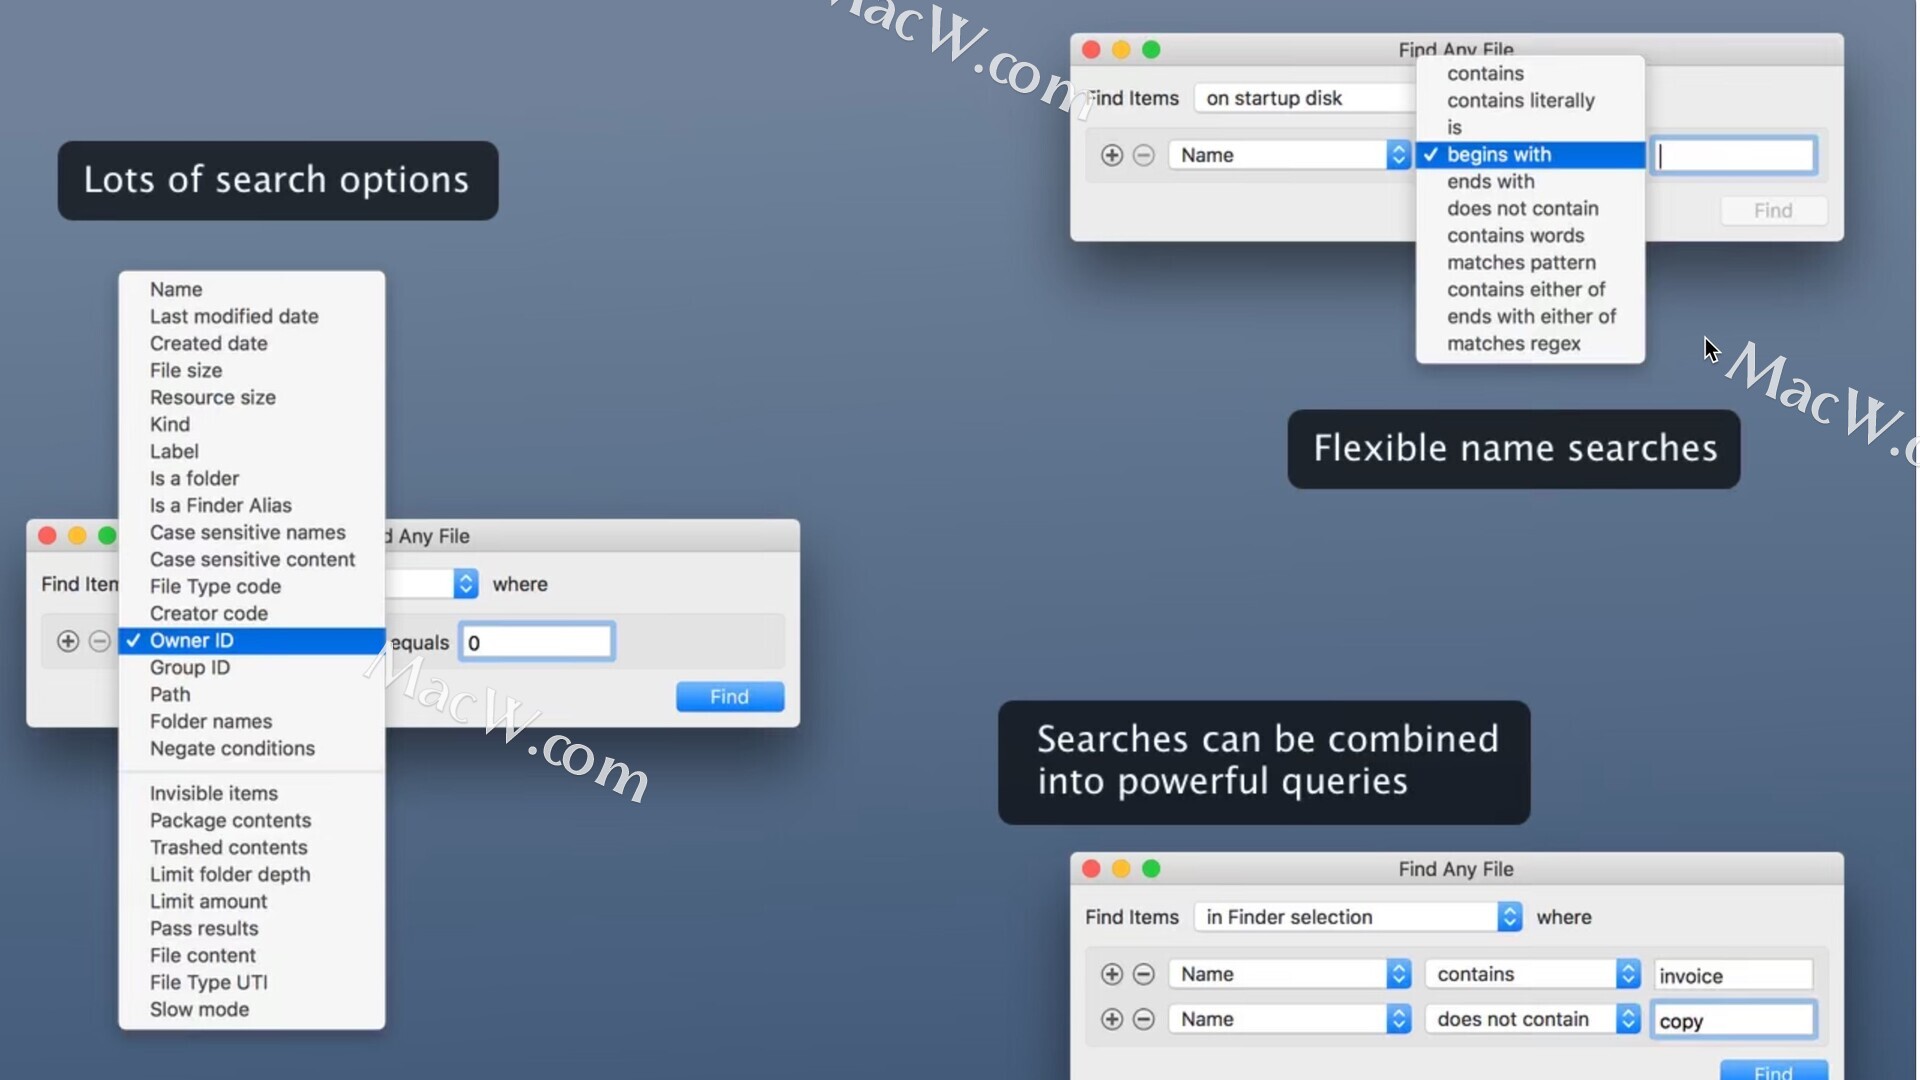Viewport: 1920px width, 1080px height.
Task: Choose 'Folder names' criterion
Action: [251, 721]
